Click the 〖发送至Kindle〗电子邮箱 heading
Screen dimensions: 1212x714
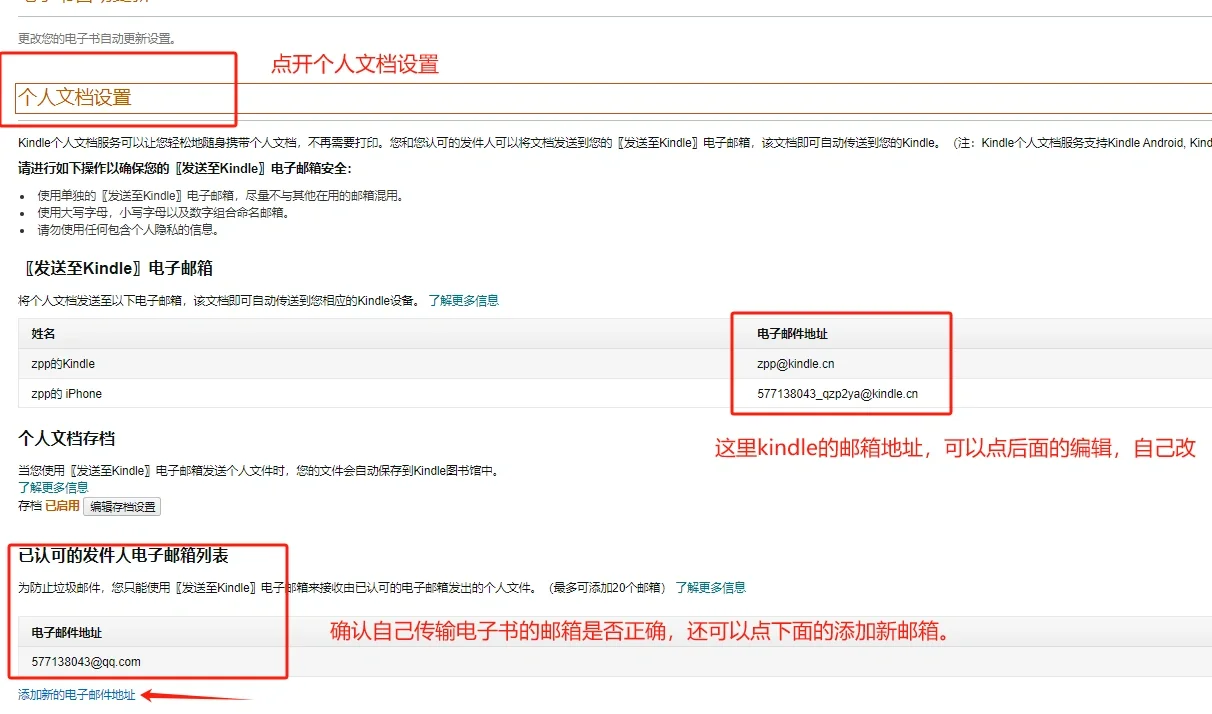115,268
